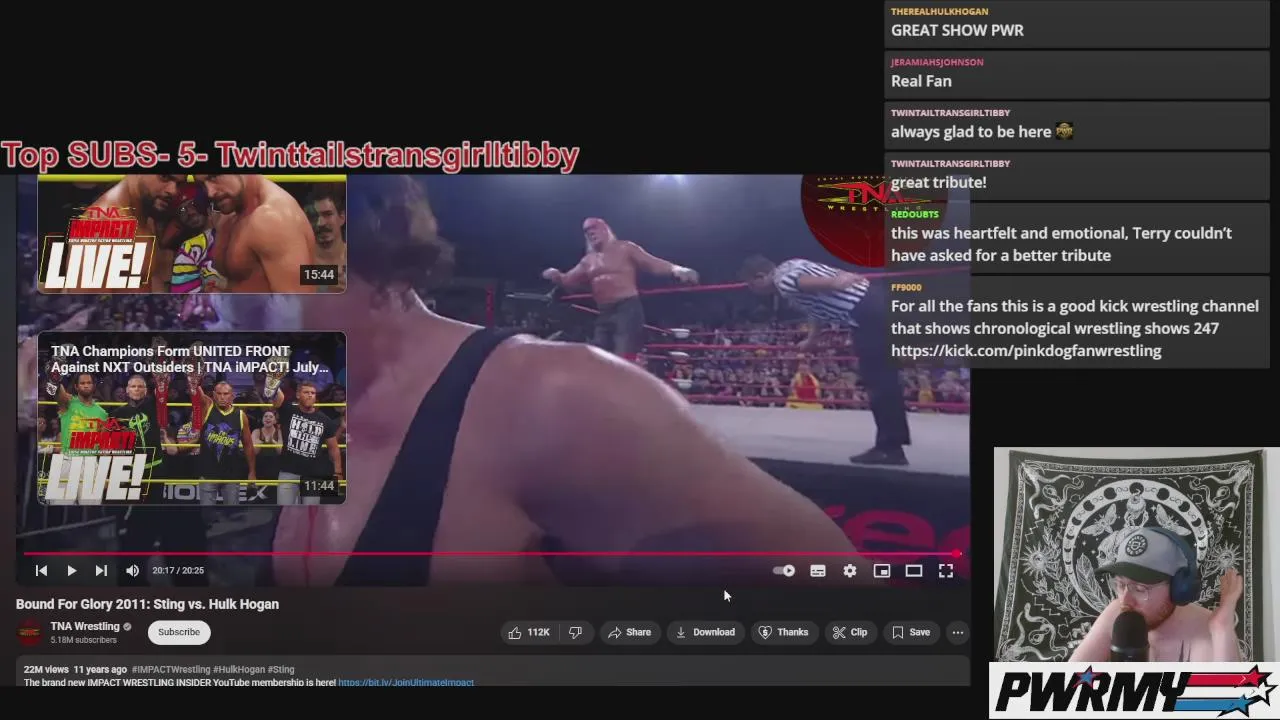Image resolution: width=1280 pixels, height=720 pixels.
Task: Subscribe to TNA Wrestling channel
Action: pos(179,632)
